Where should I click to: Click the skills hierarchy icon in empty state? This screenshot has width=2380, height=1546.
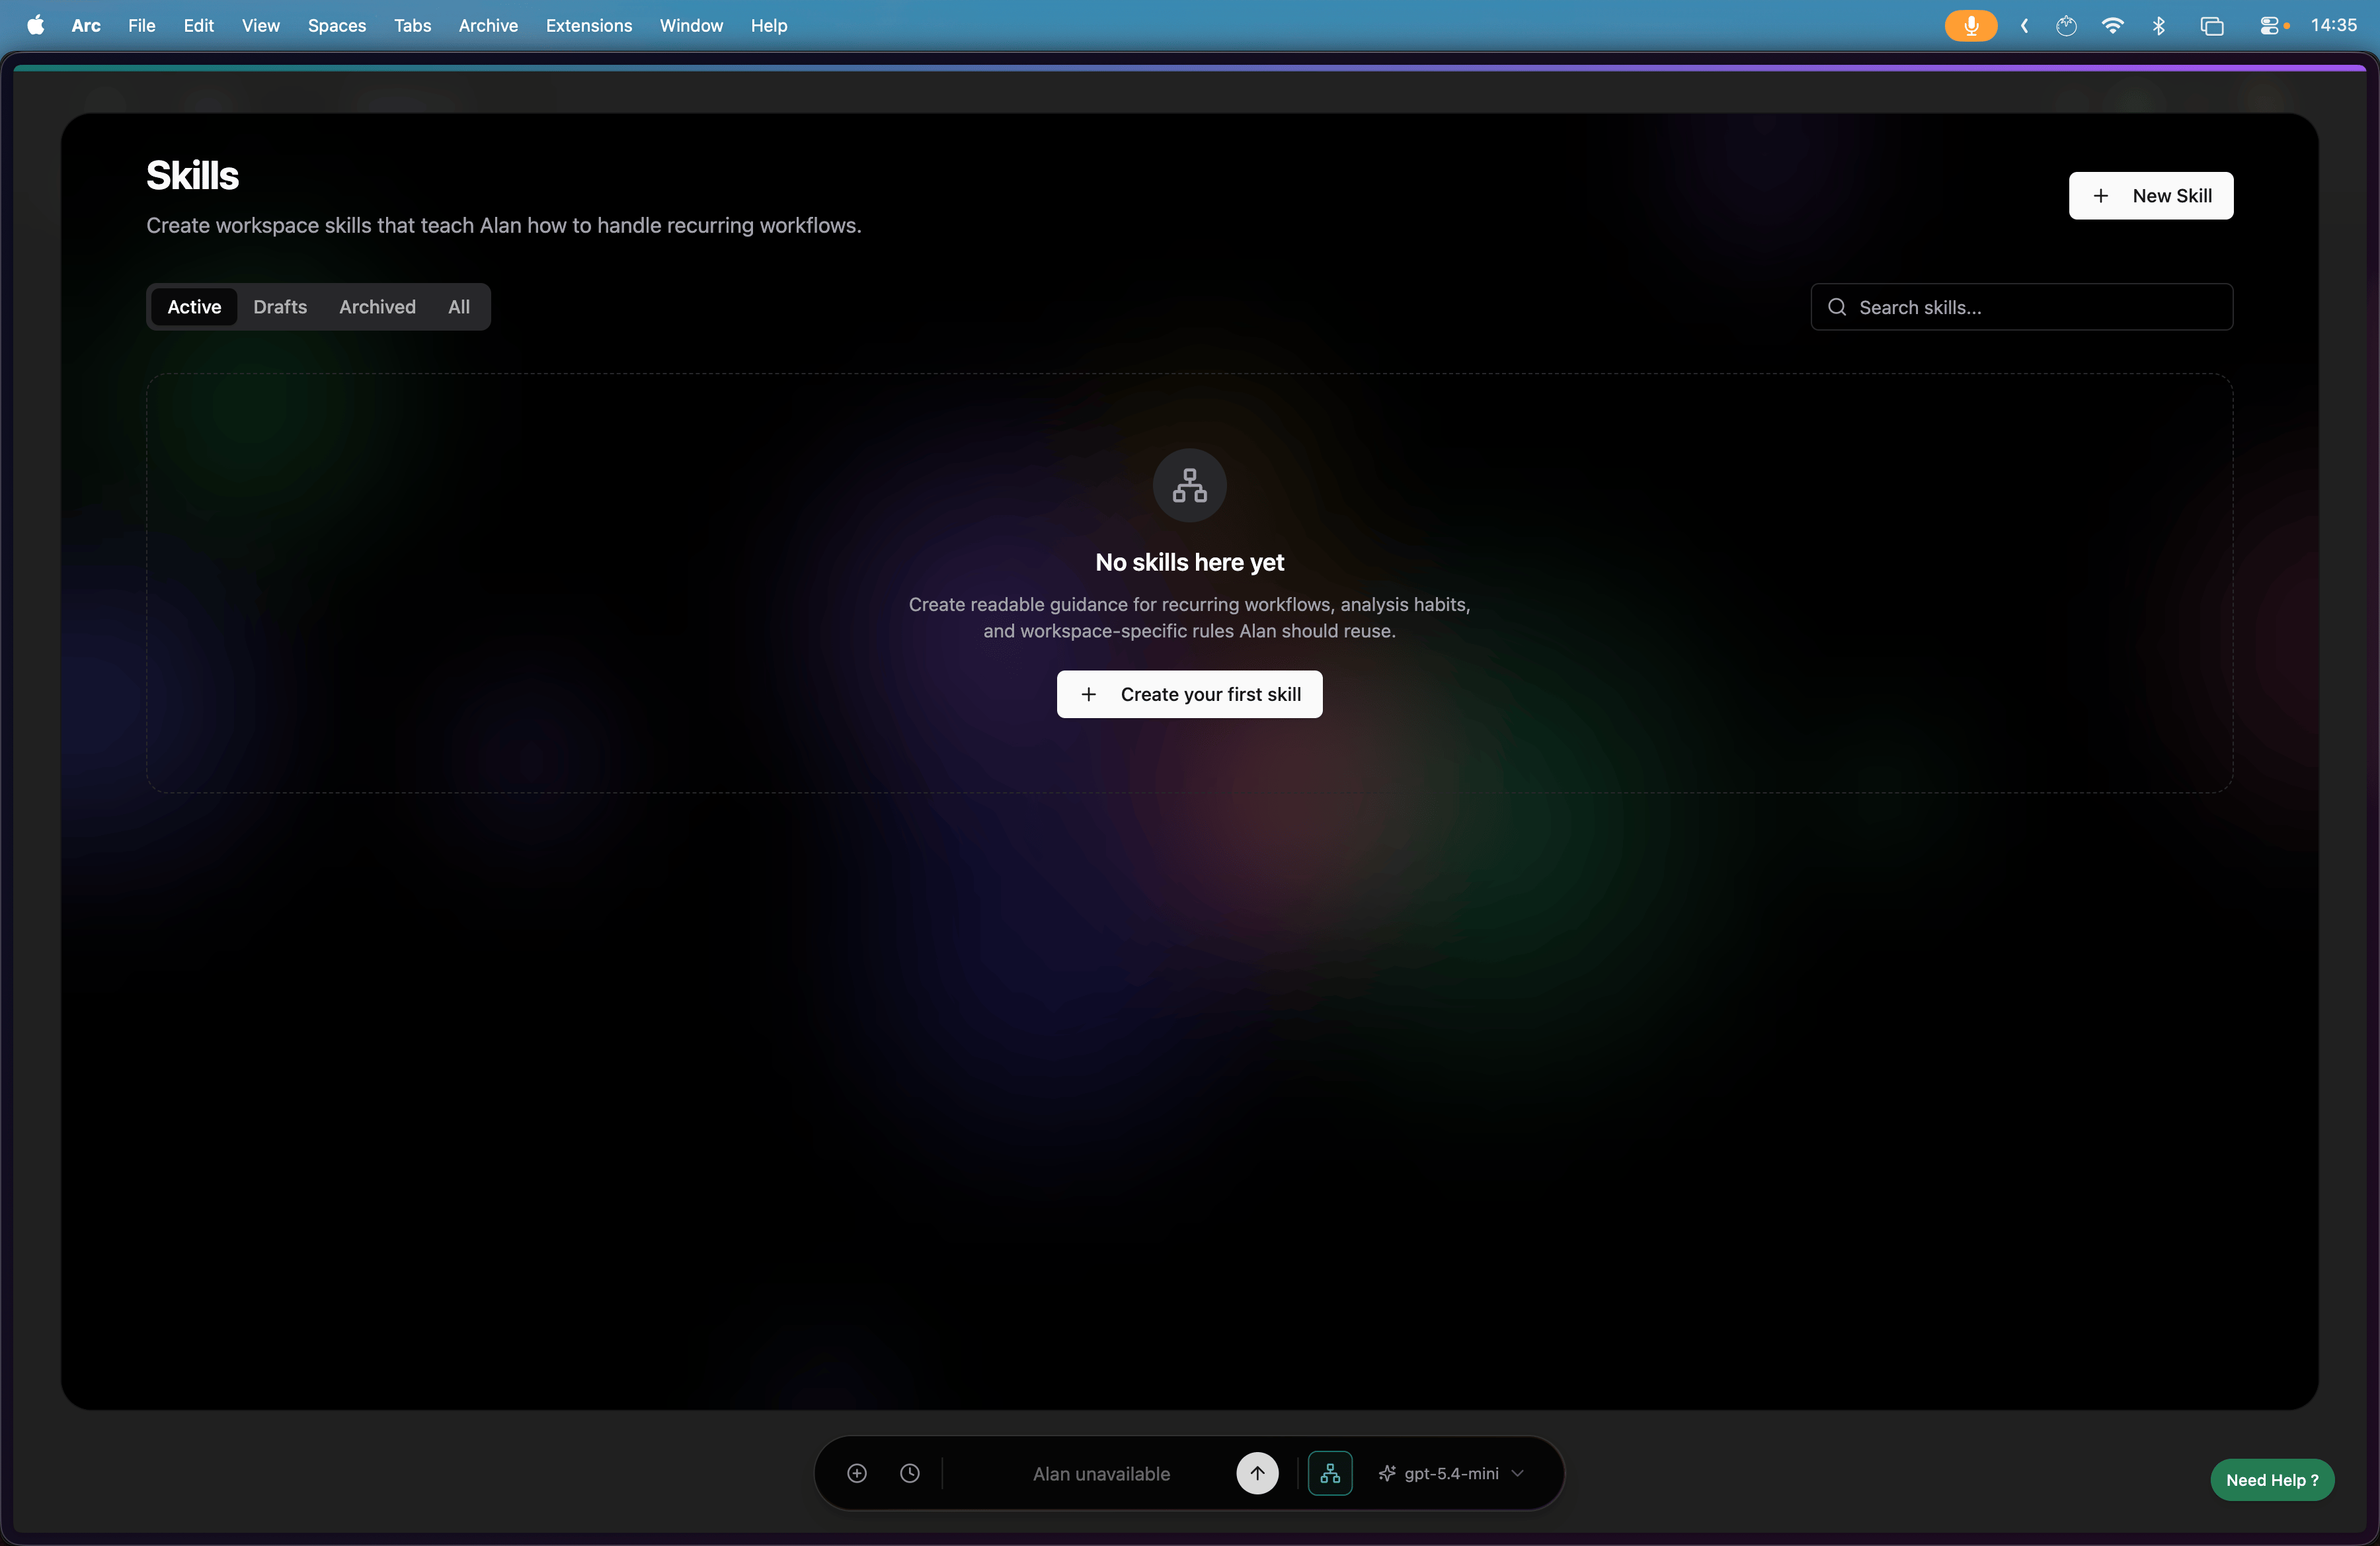tap(1189, 485)
